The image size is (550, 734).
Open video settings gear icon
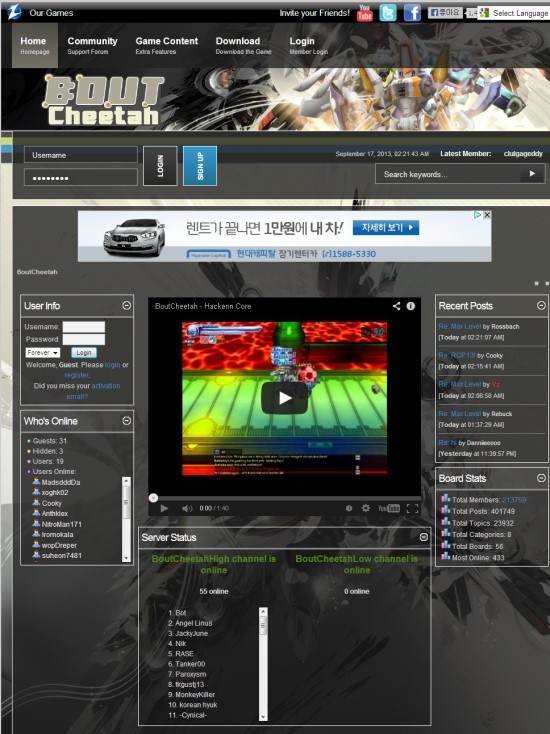(366, 508)
